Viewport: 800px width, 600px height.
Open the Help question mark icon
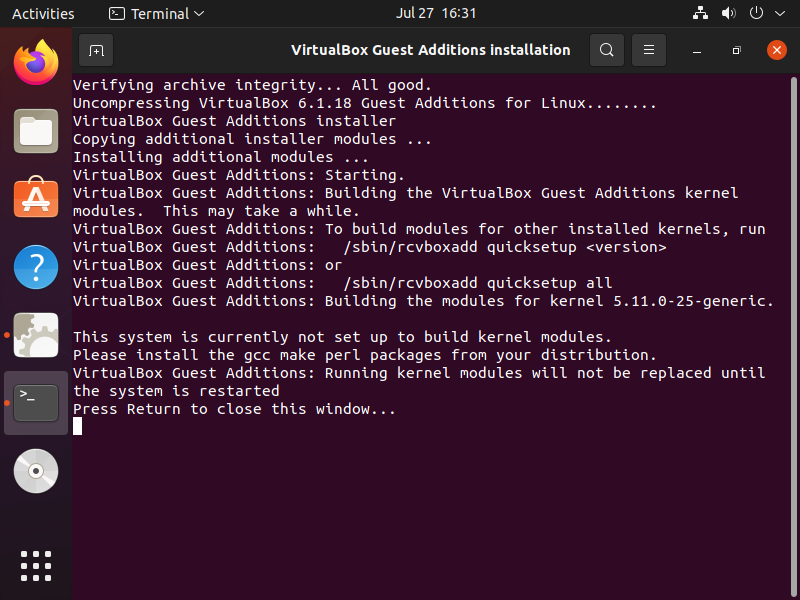pos(36,266)
